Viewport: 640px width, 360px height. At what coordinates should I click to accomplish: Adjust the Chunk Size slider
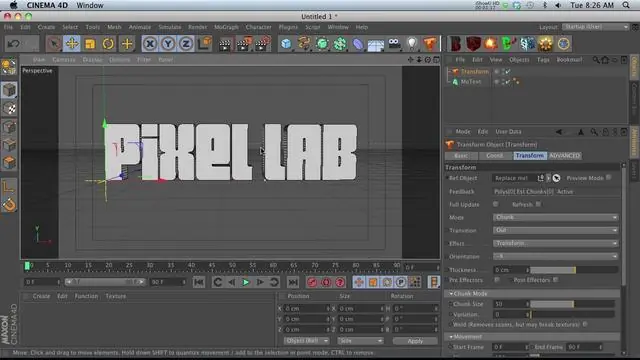click(573, 304)
